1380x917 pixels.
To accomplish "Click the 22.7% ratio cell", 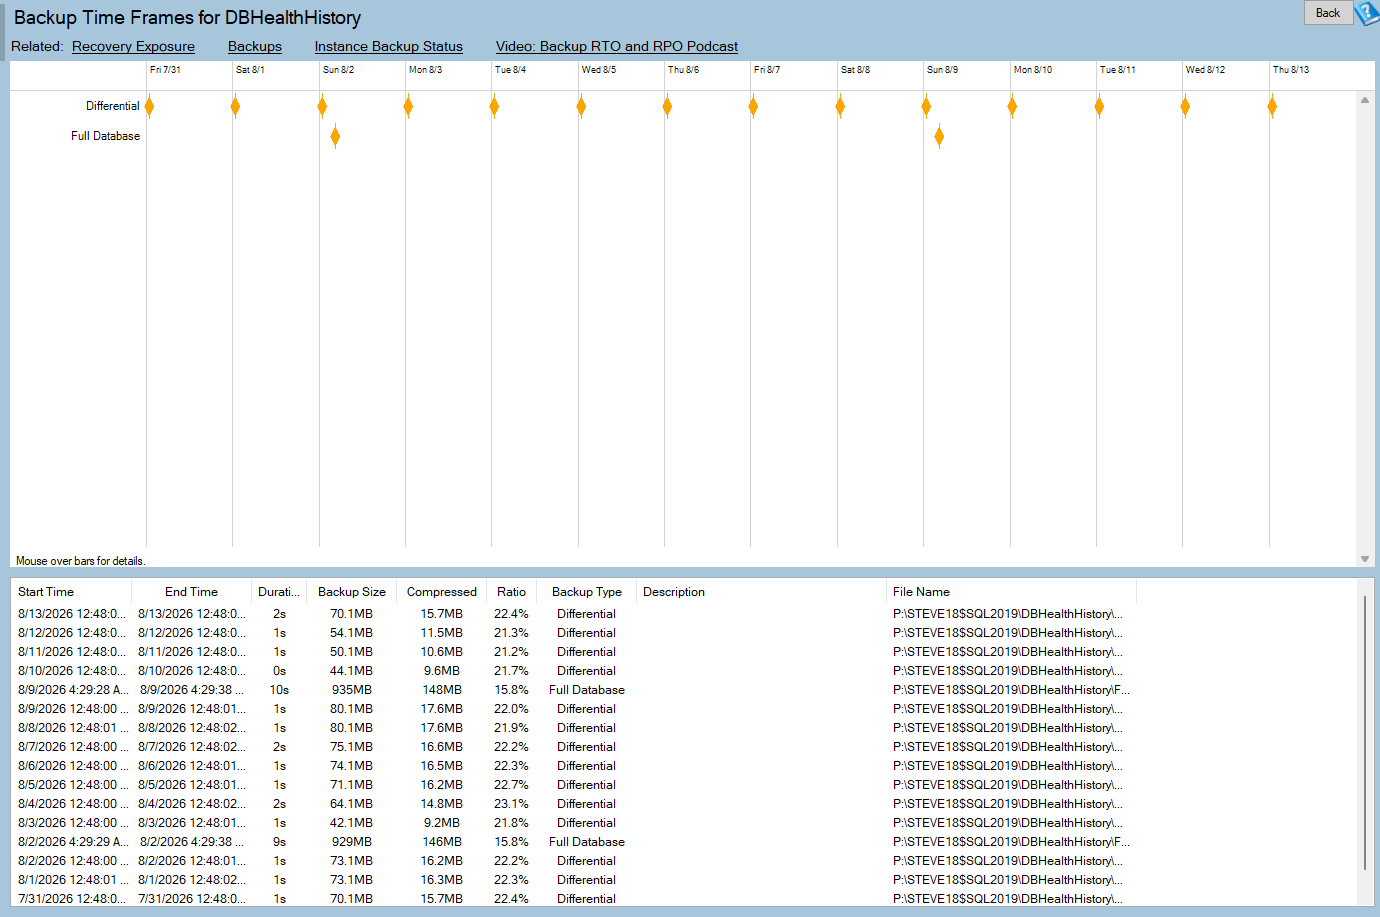I will point(511,785).
